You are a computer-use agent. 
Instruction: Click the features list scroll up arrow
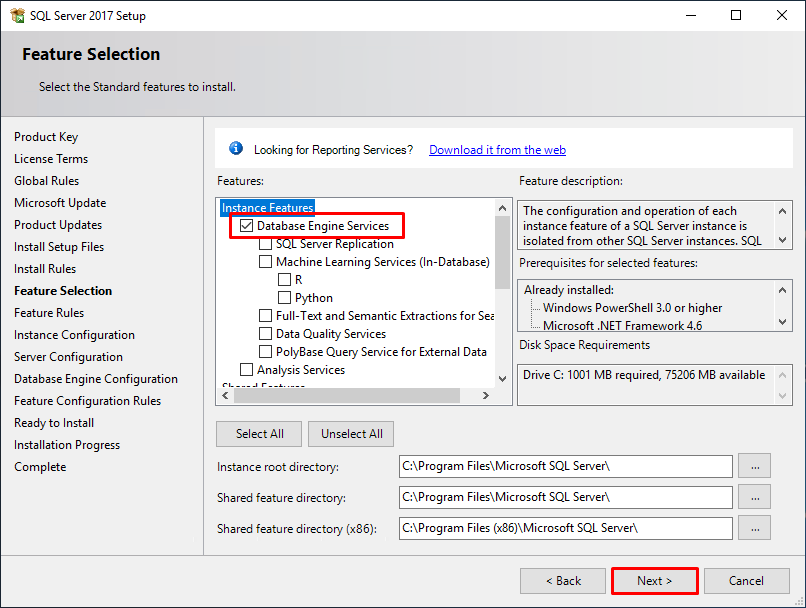(503, 208)
